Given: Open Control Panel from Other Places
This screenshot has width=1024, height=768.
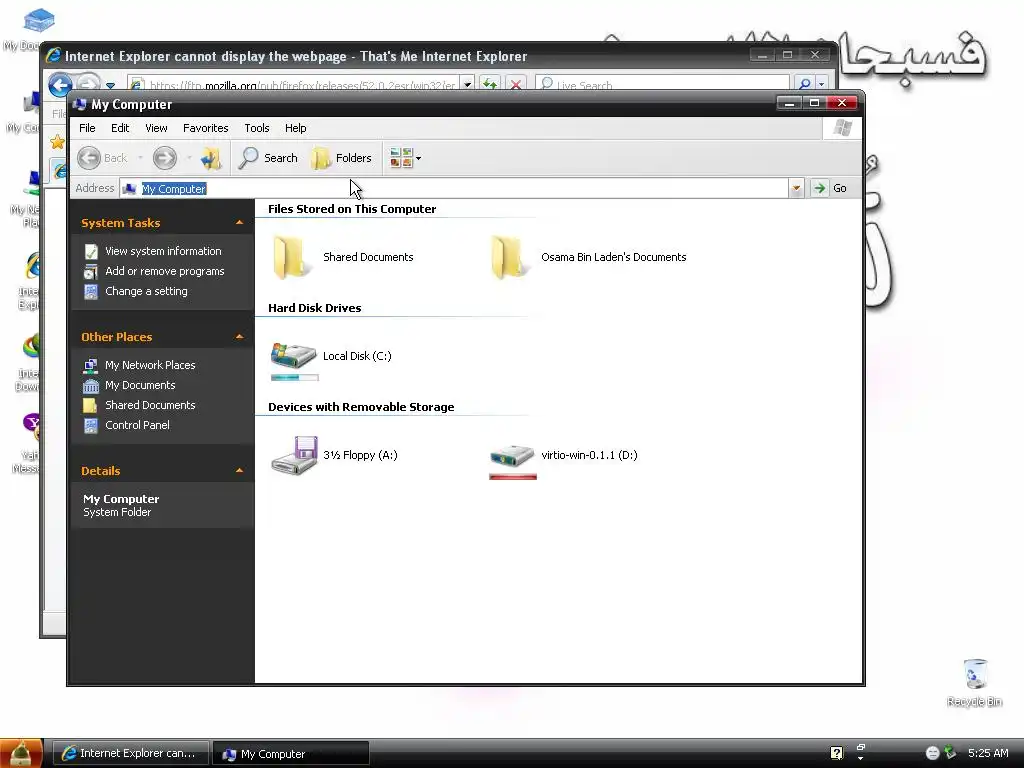Looking at the screenshot, I should [x=137, y=425].
